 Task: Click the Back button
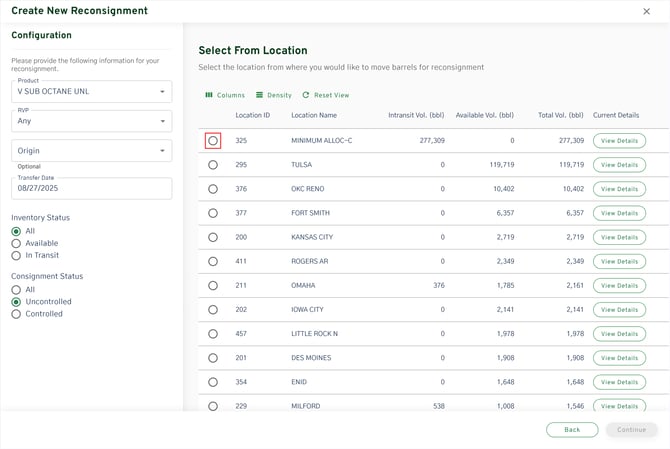point(572,429)
